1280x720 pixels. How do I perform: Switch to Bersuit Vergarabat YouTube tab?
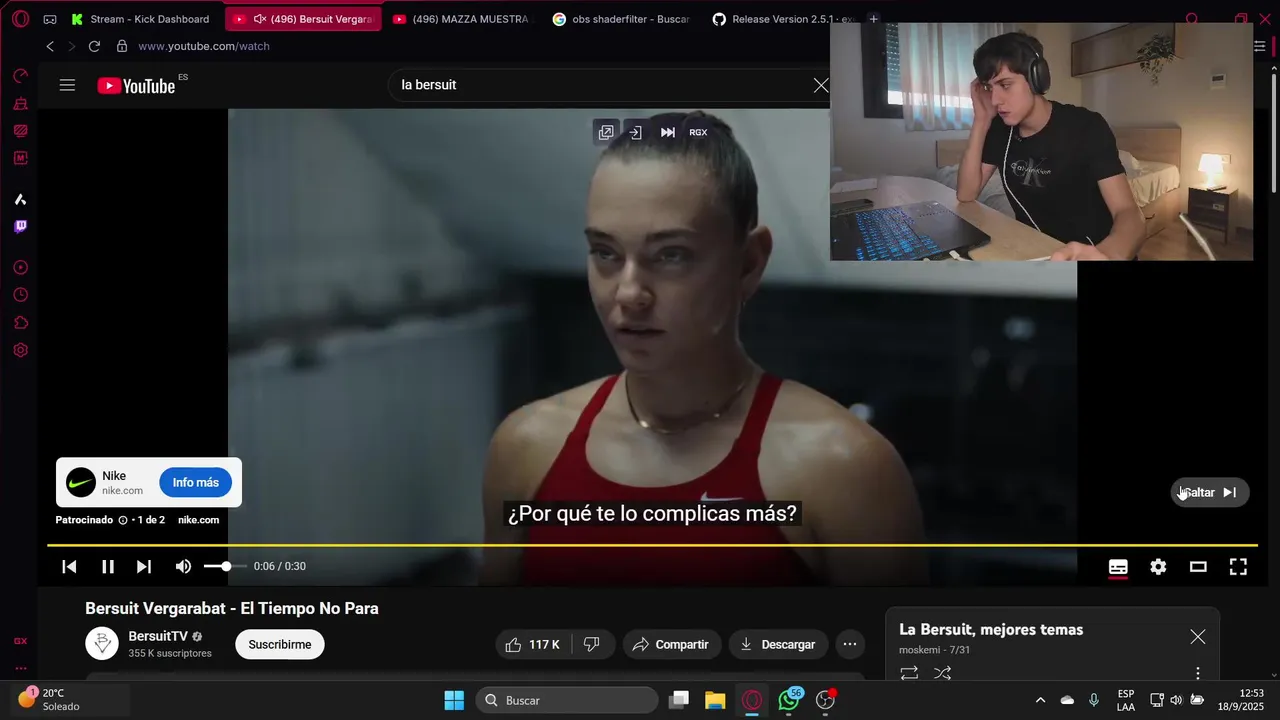[304, 19]
